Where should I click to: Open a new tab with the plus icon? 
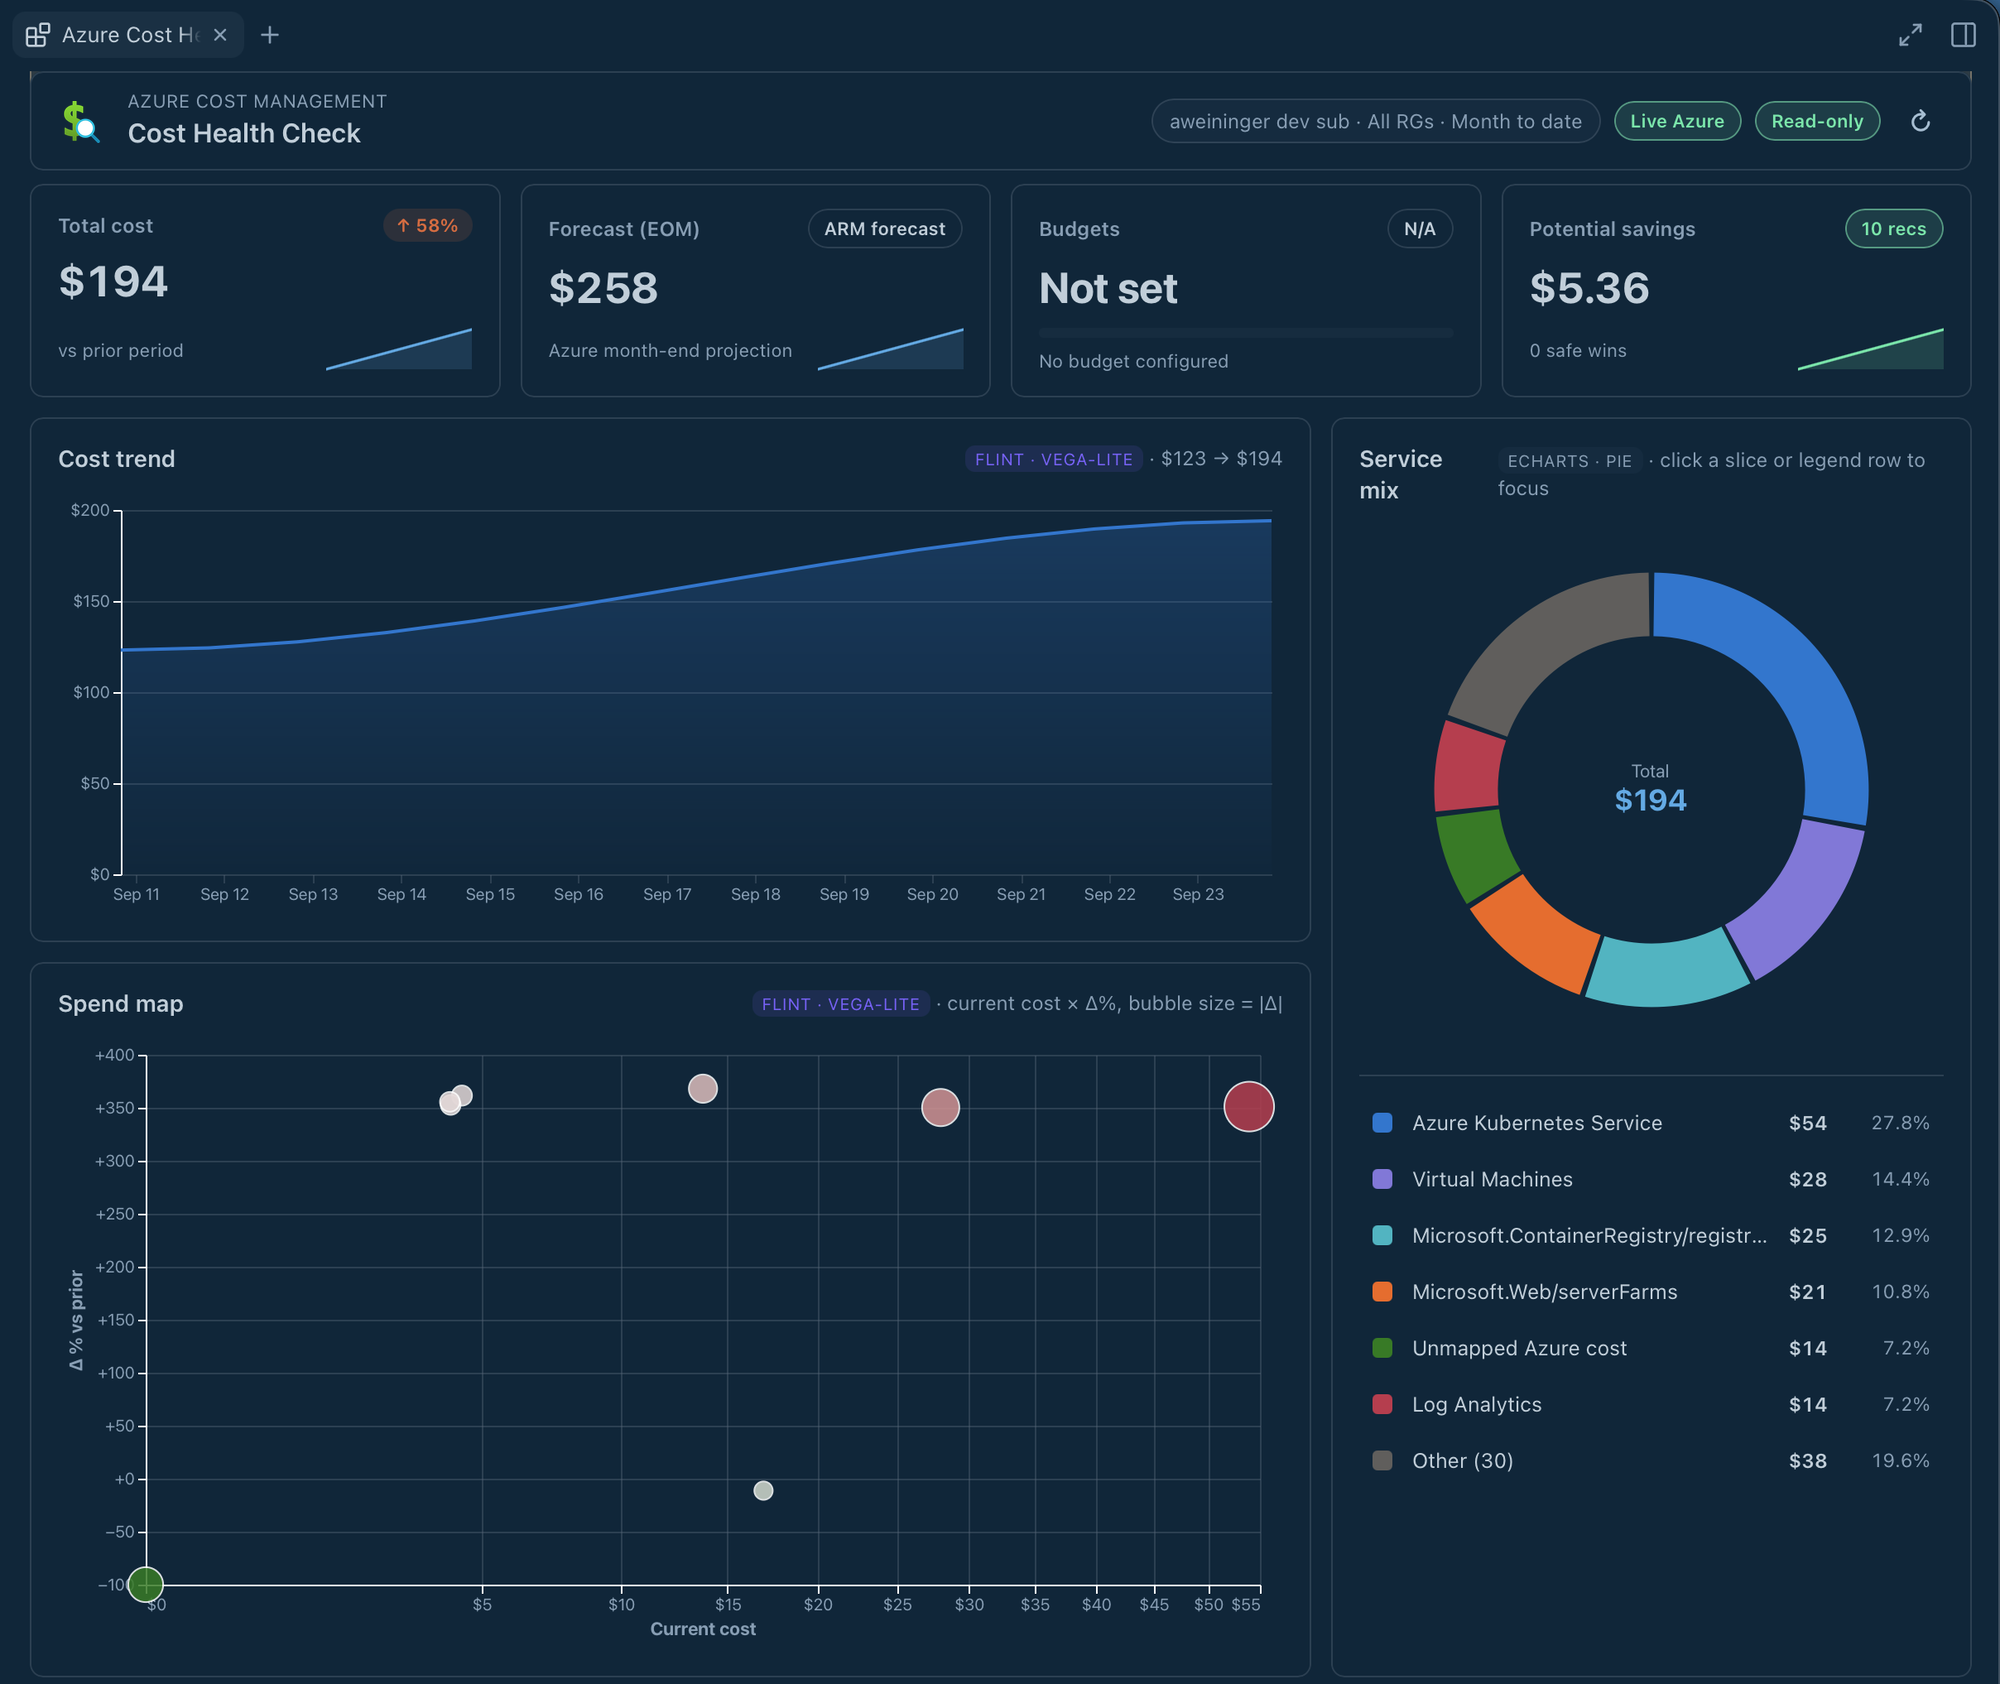[x=270, y=35]
